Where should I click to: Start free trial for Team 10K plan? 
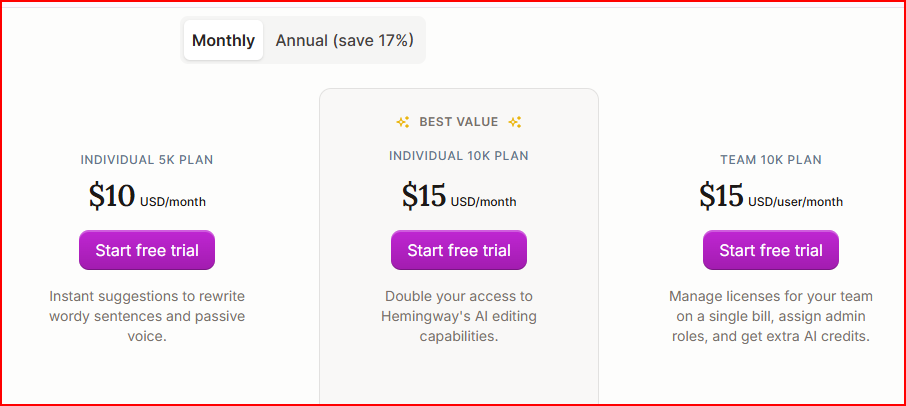(771, 250)
